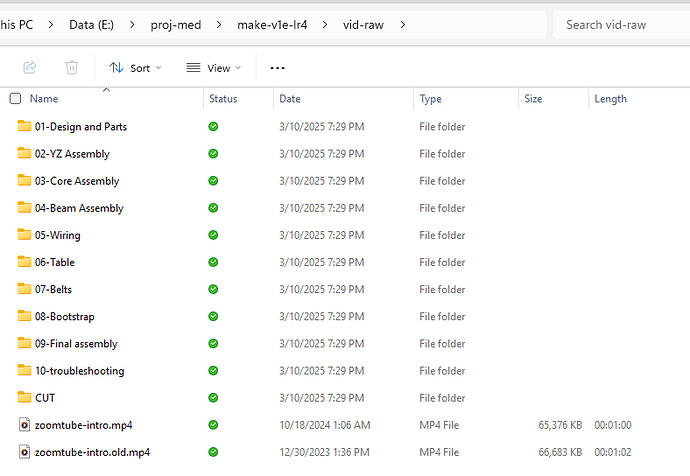Expand the chevron after vid-raw in breadcrumb
The image size is (690, 476).
pyautogui.click(x=403, y=24)
